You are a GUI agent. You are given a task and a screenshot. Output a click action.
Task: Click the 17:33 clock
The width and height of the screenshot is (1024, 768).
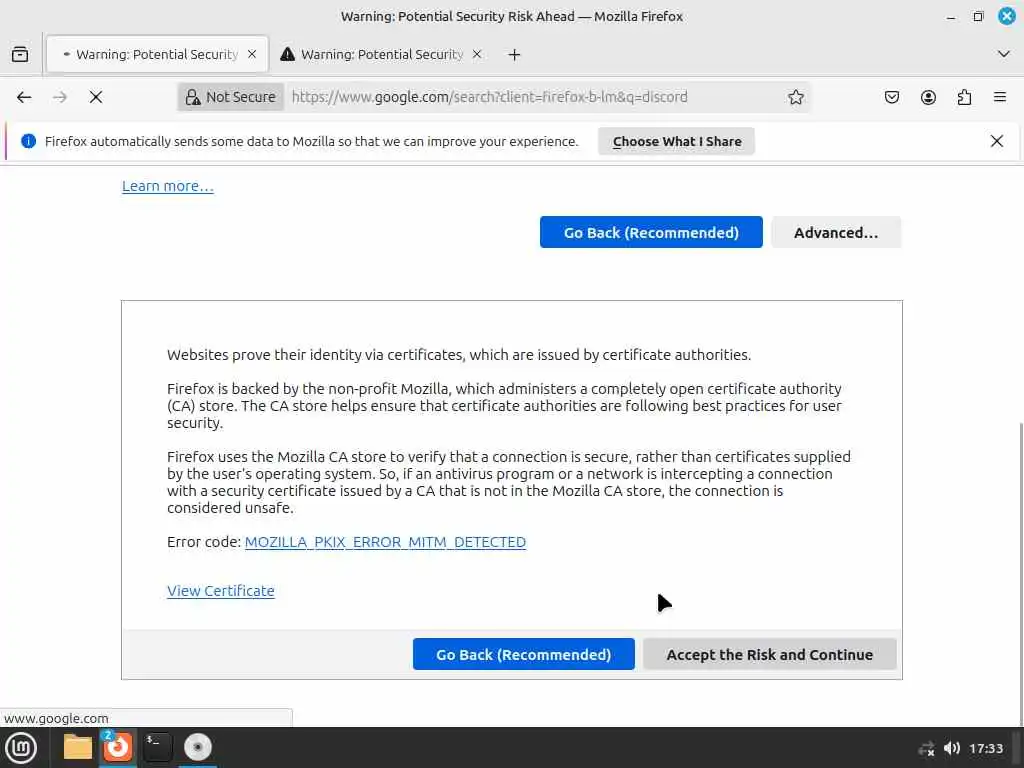coord(985,748)
